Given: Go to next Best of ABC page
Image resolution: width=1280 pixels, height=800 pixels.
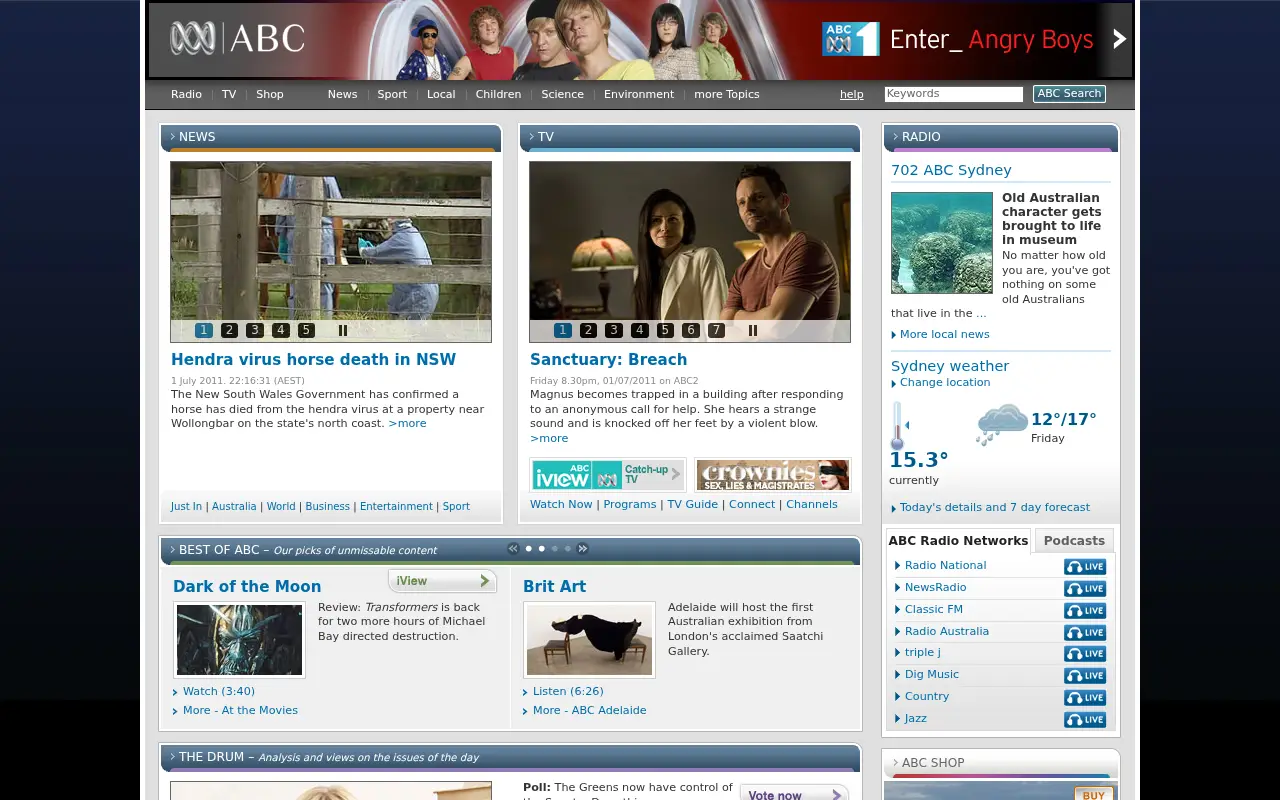Looking at the screenshot, I should click(583, 548).
